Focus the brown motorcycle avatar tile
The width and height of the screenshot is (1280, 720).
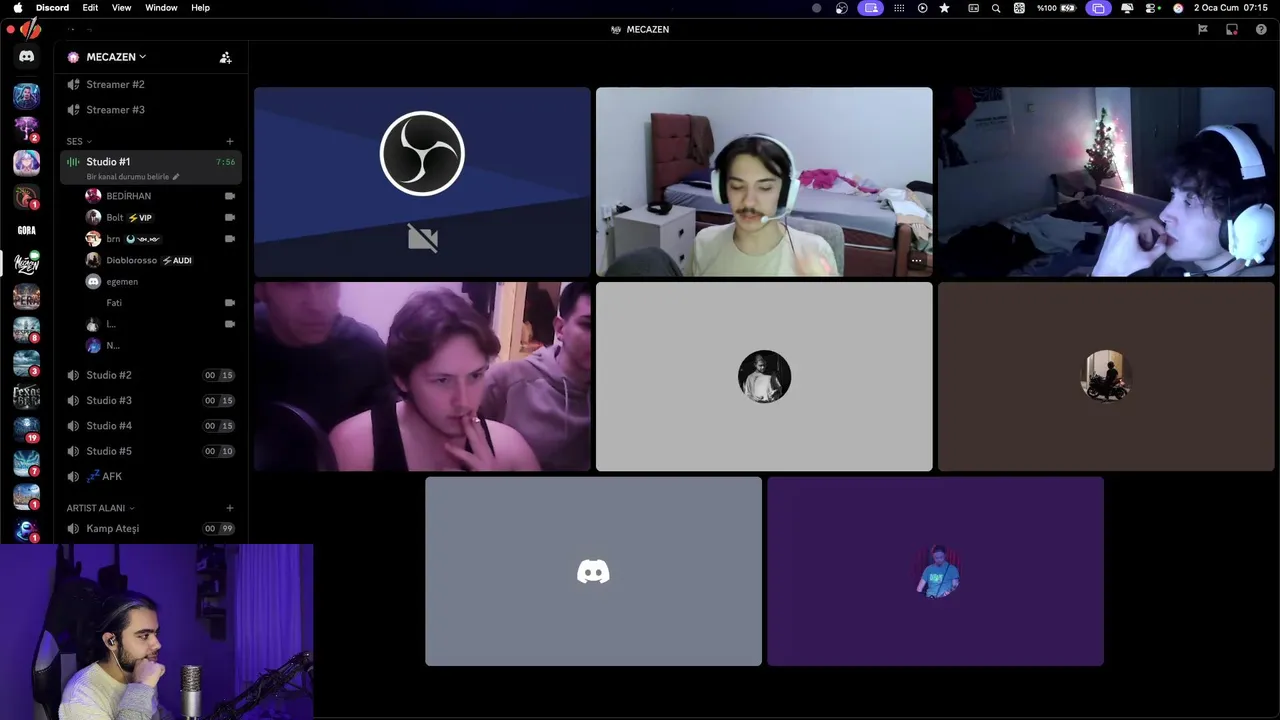[1106, 376]
